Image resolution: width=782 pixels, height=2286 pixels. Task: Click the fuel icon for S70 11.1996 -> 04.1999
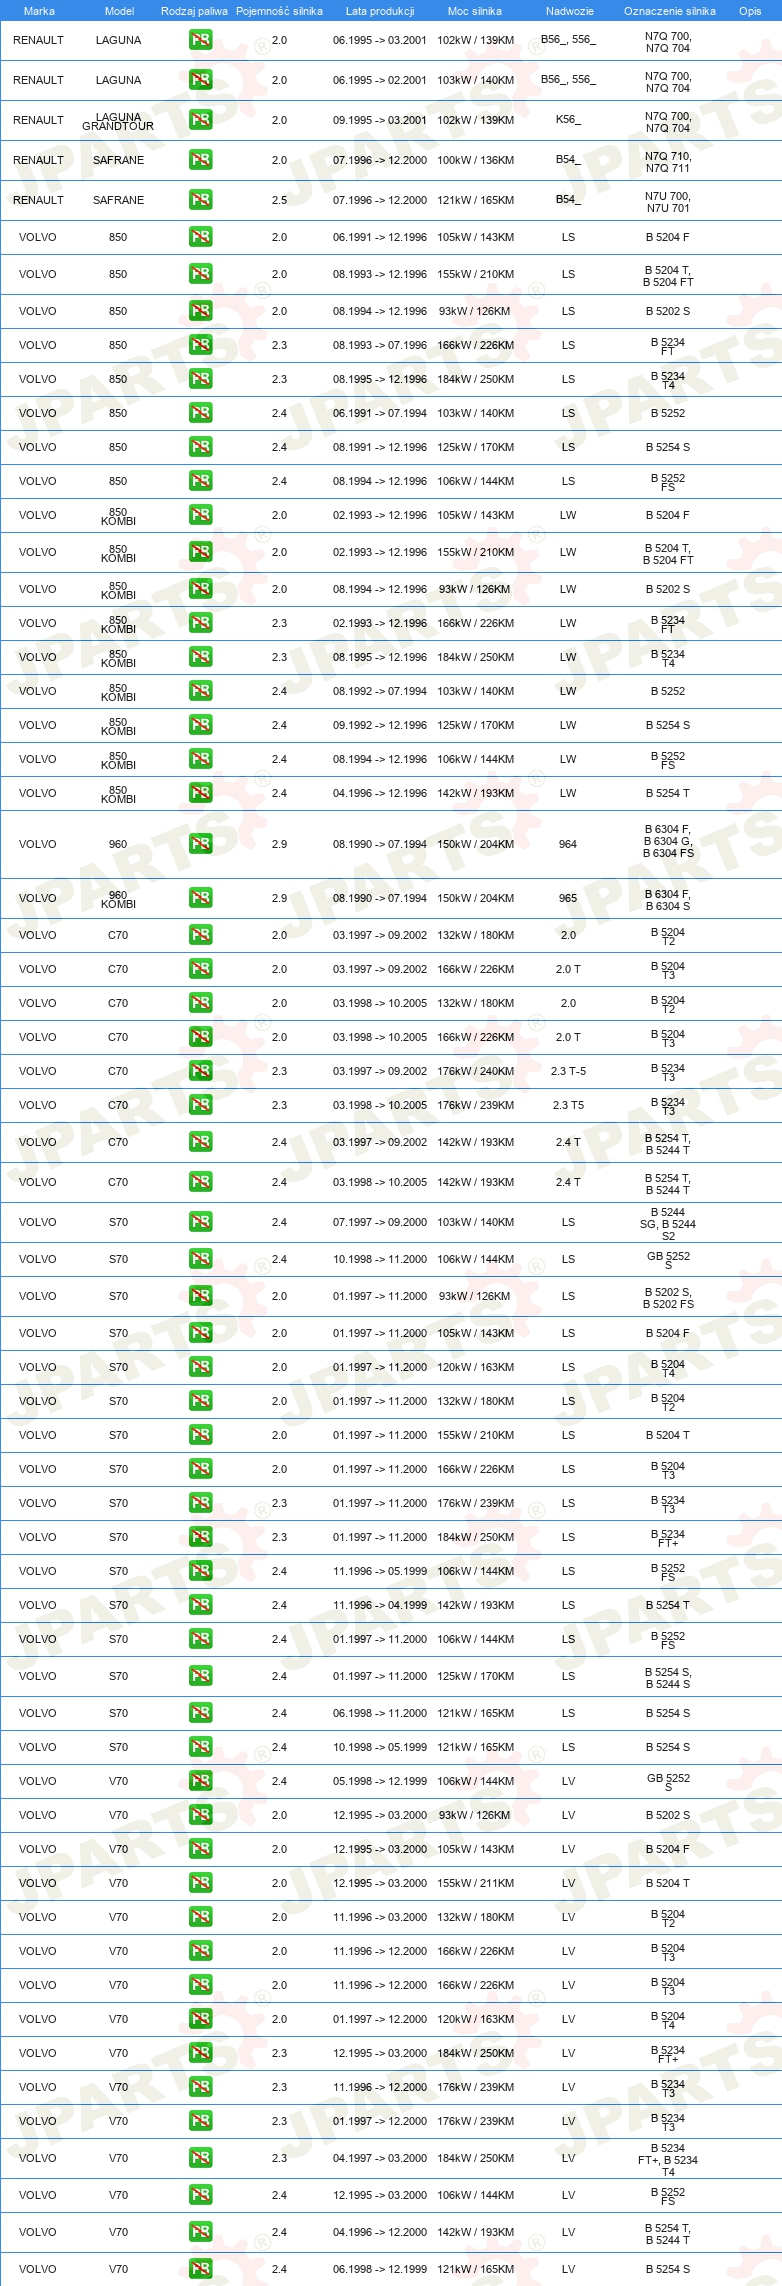click(200, 1605)
